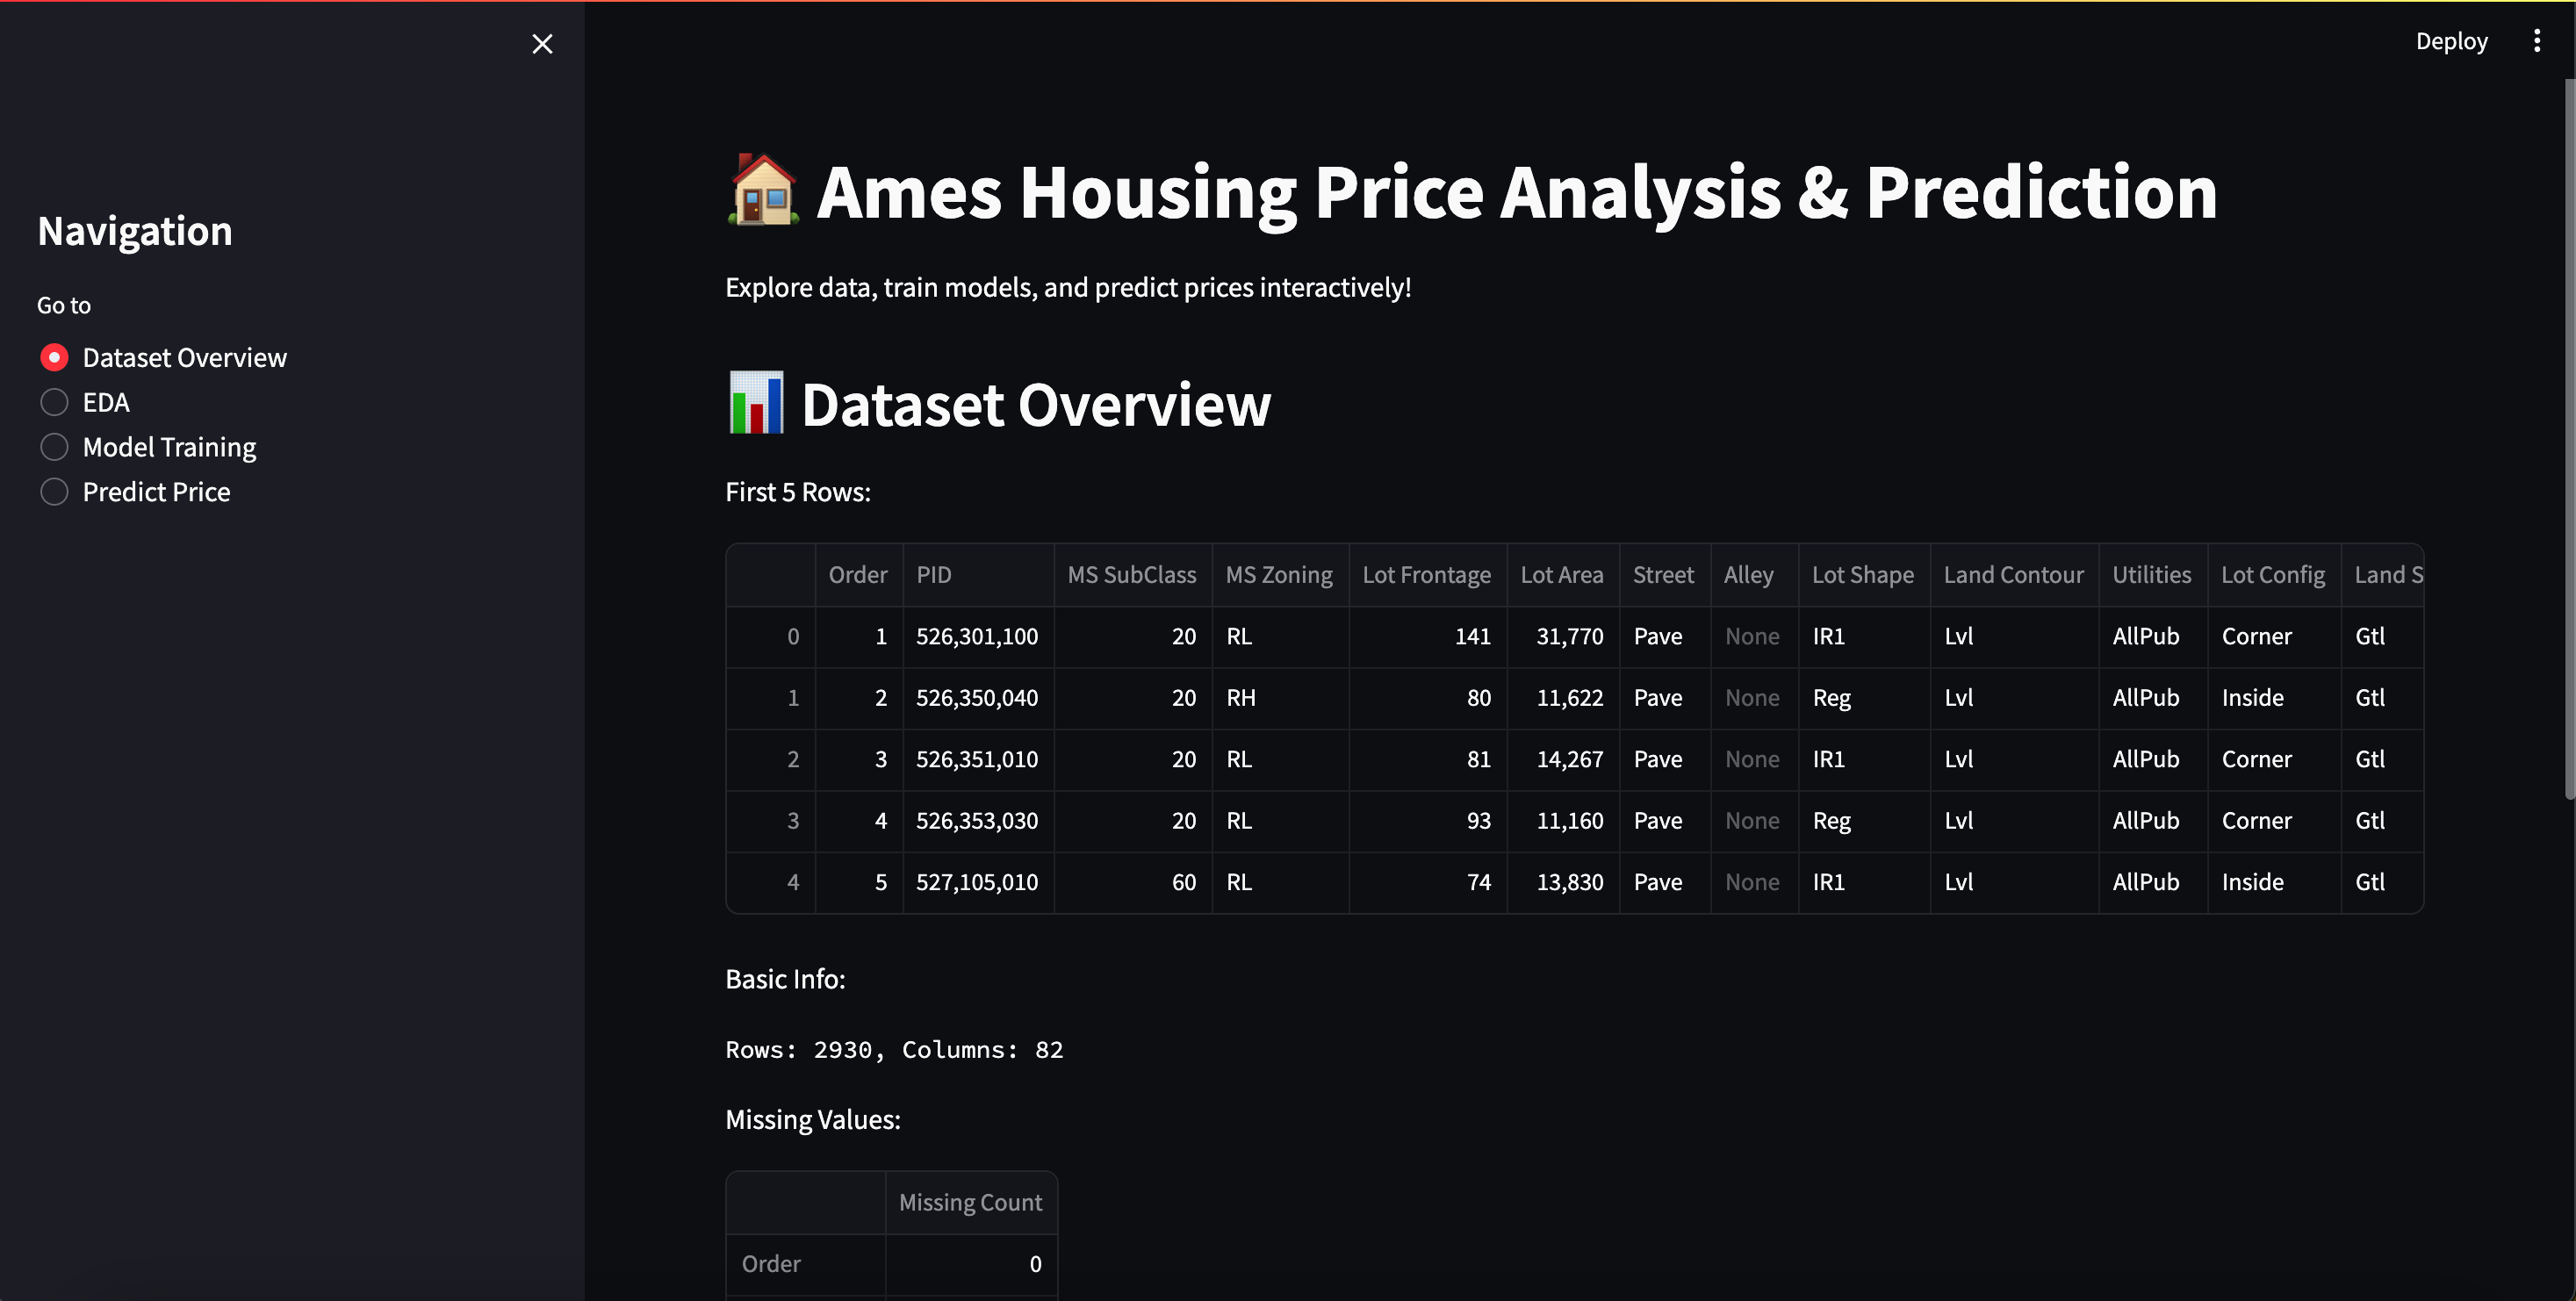Click the Missing Count column header
Viewport: 2576px width, 1301px height.
[x=969, y=1202]
